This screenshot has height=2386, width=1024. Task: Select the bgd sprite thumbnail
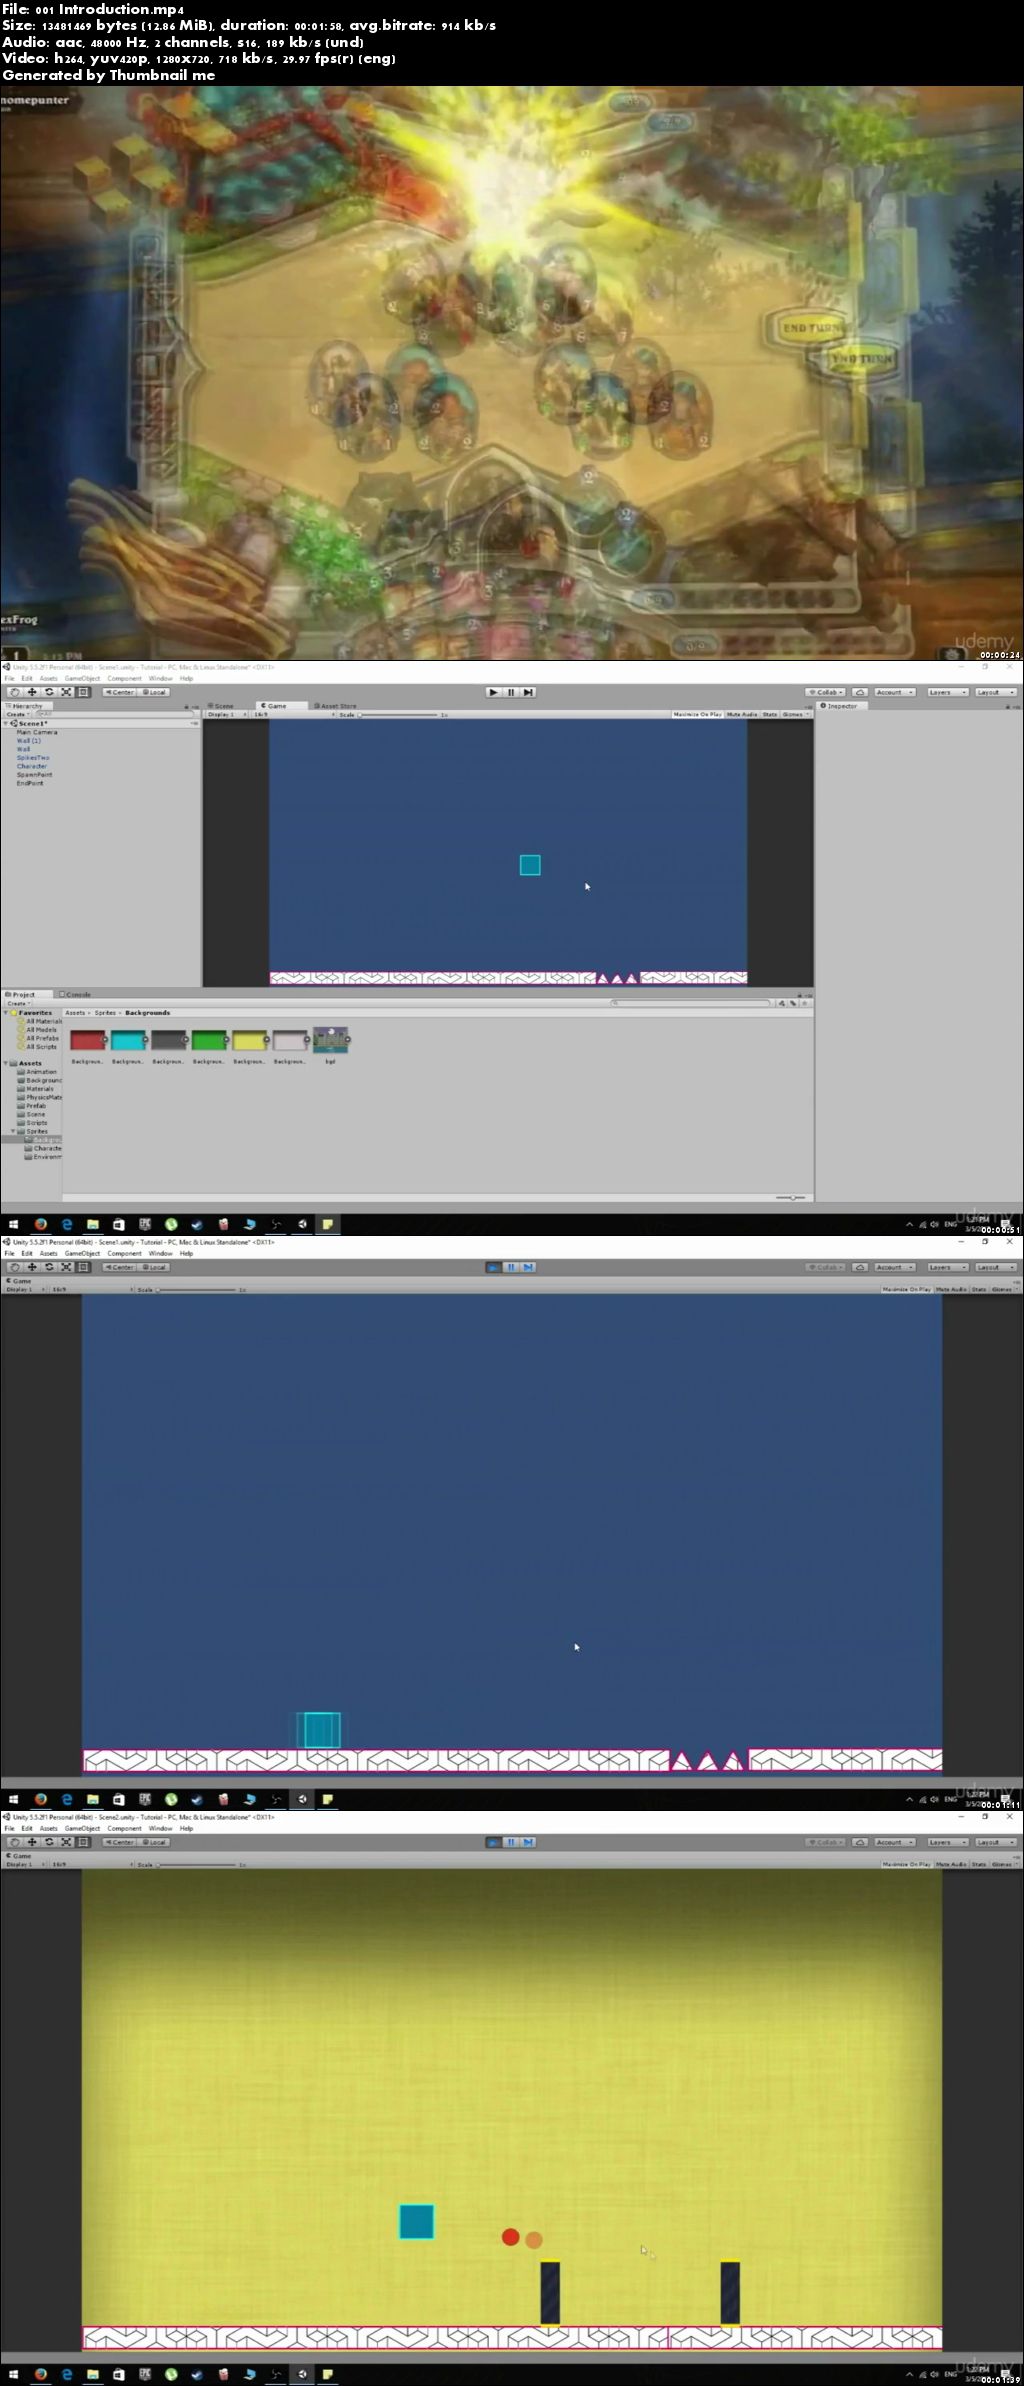click(x=330, y=1040)
